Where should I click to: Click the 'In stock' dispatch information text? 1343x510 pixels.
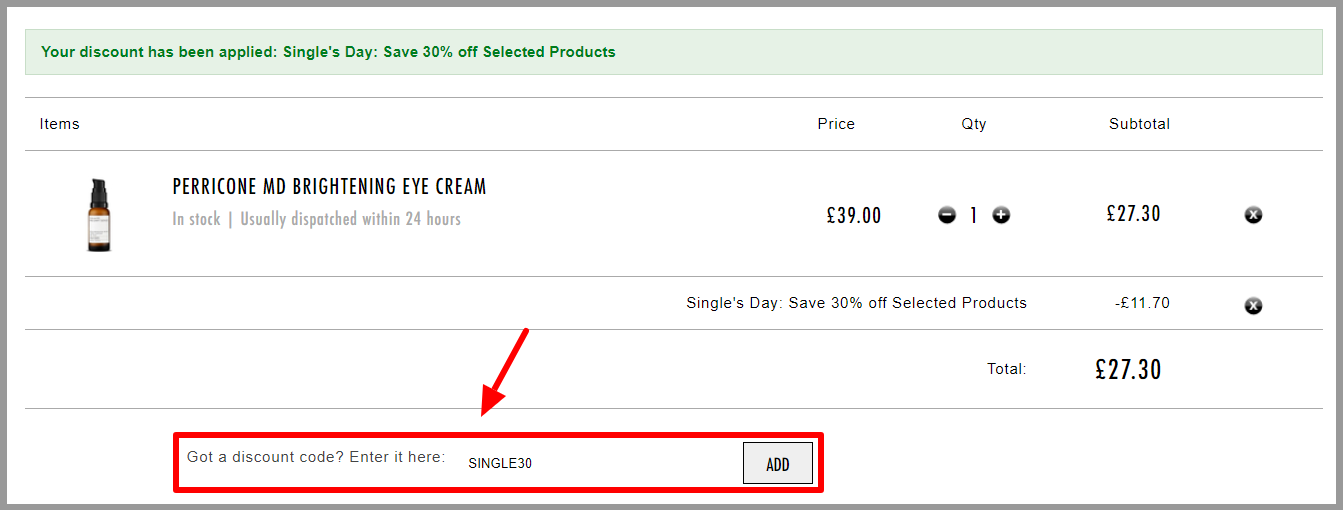click(316, 219)
